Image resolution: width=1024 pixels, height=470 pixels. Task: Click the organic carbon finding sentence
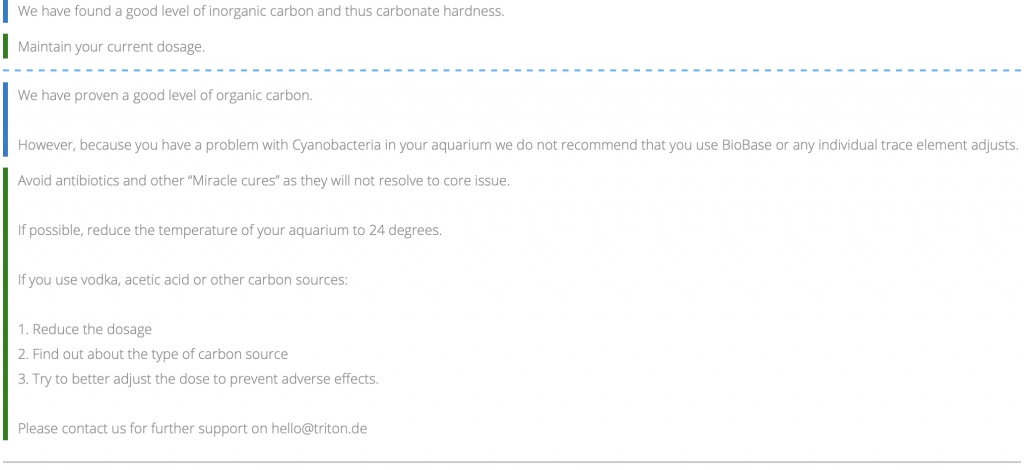click(165, 96)
